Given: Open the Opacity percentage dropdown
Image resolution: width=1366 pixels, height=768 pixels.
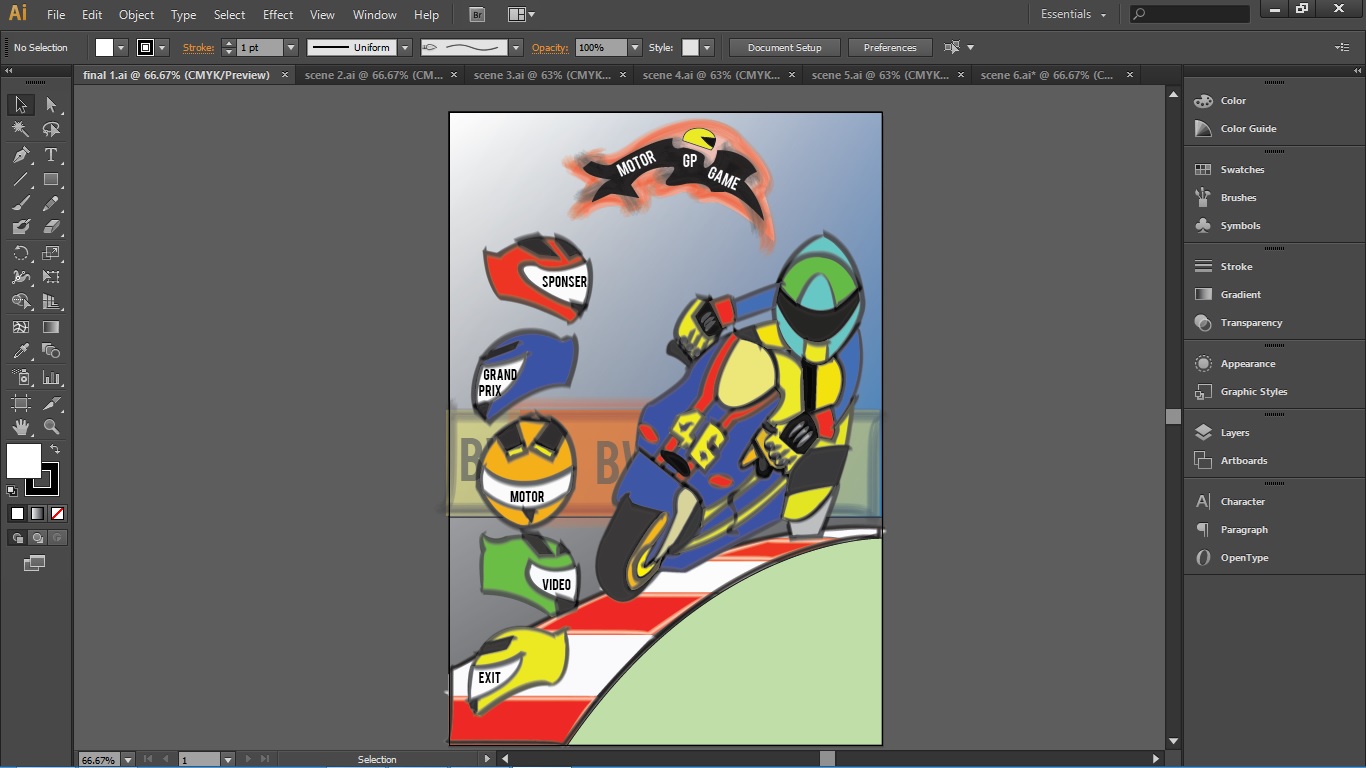Looking at the screenshot, I should [x=635, y=48].
